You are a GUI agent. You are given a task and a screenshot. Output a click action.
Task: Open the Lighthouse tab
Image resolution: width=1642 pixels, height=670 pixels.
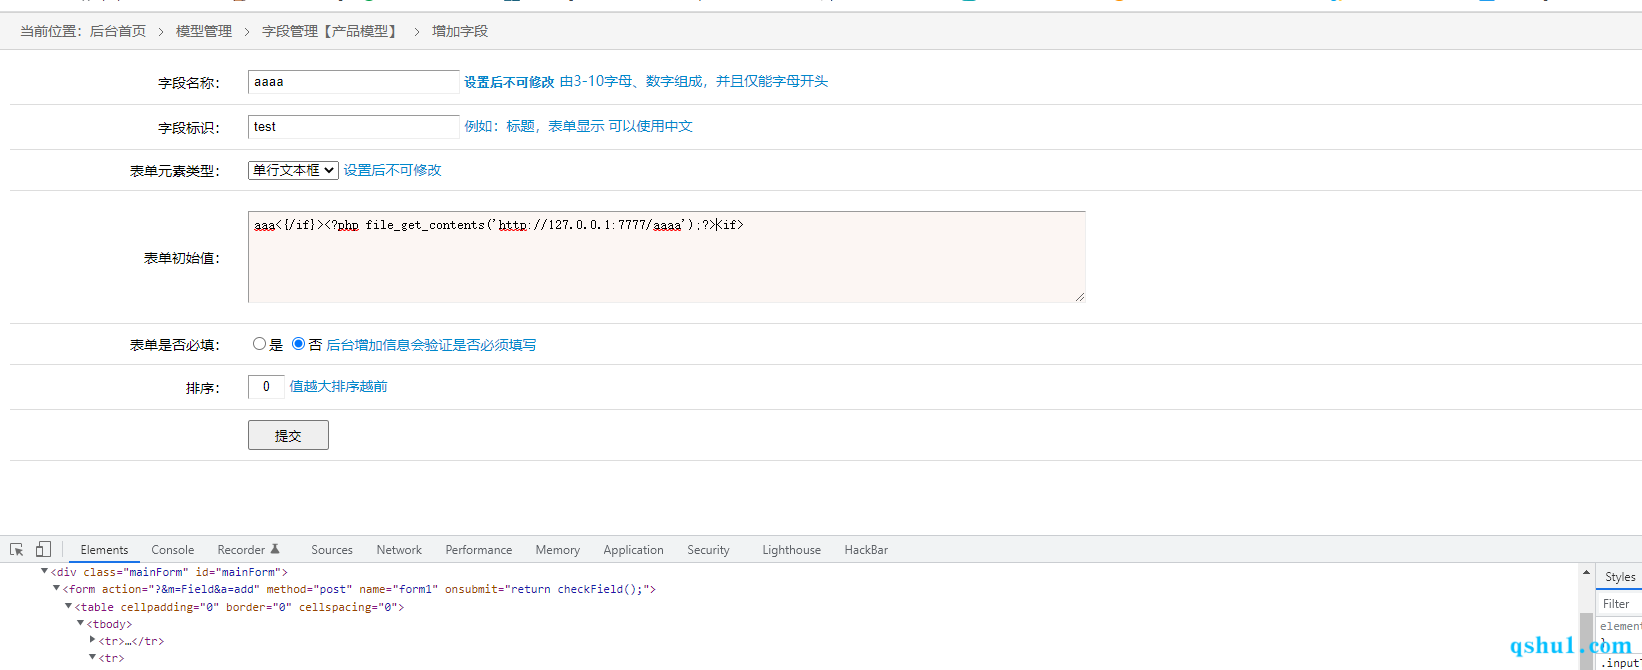click(x=791, y=550)
